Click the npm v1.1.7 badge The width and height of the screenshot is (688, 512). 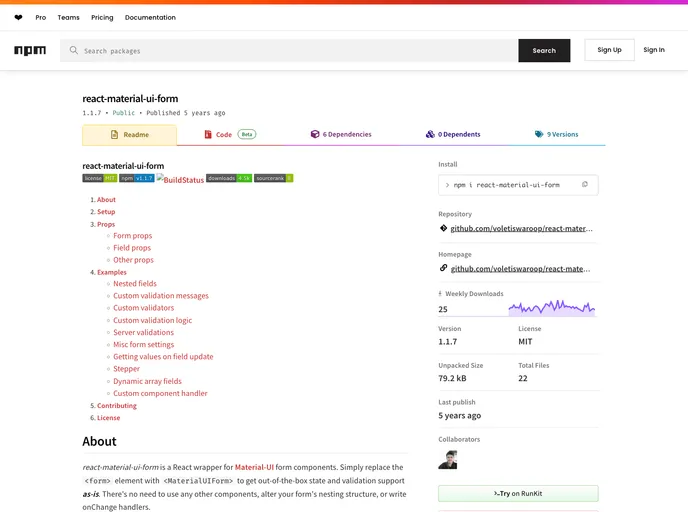[136, 178]
